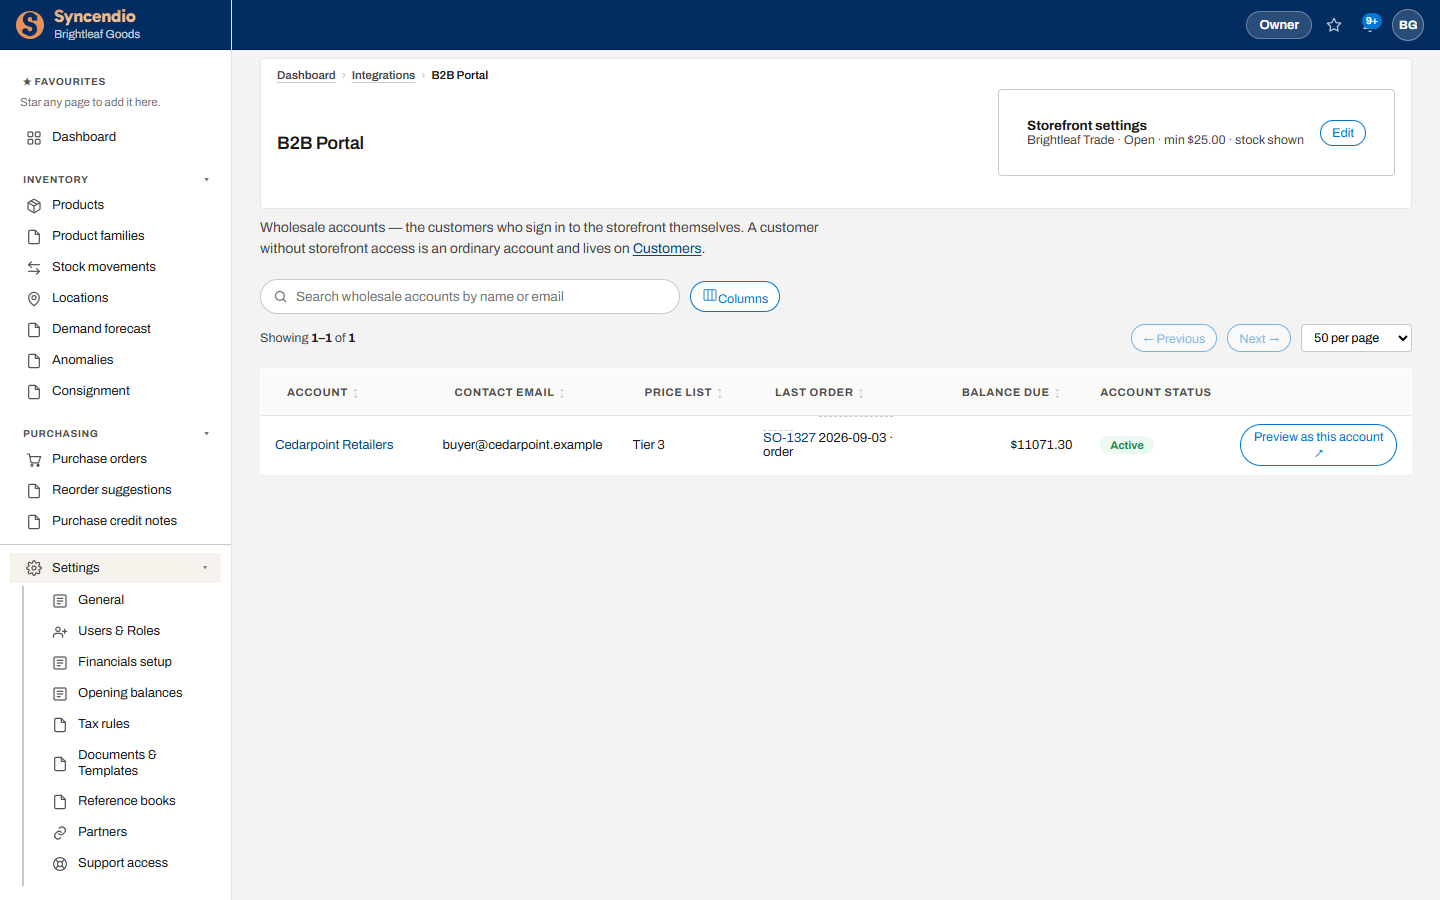Collapse the Inventory section
Viewport: 1440px width, 900px height.
[206, 180]
